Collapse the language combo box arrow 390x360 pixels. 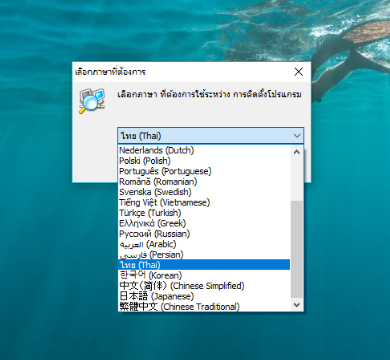tap(297, 136)
